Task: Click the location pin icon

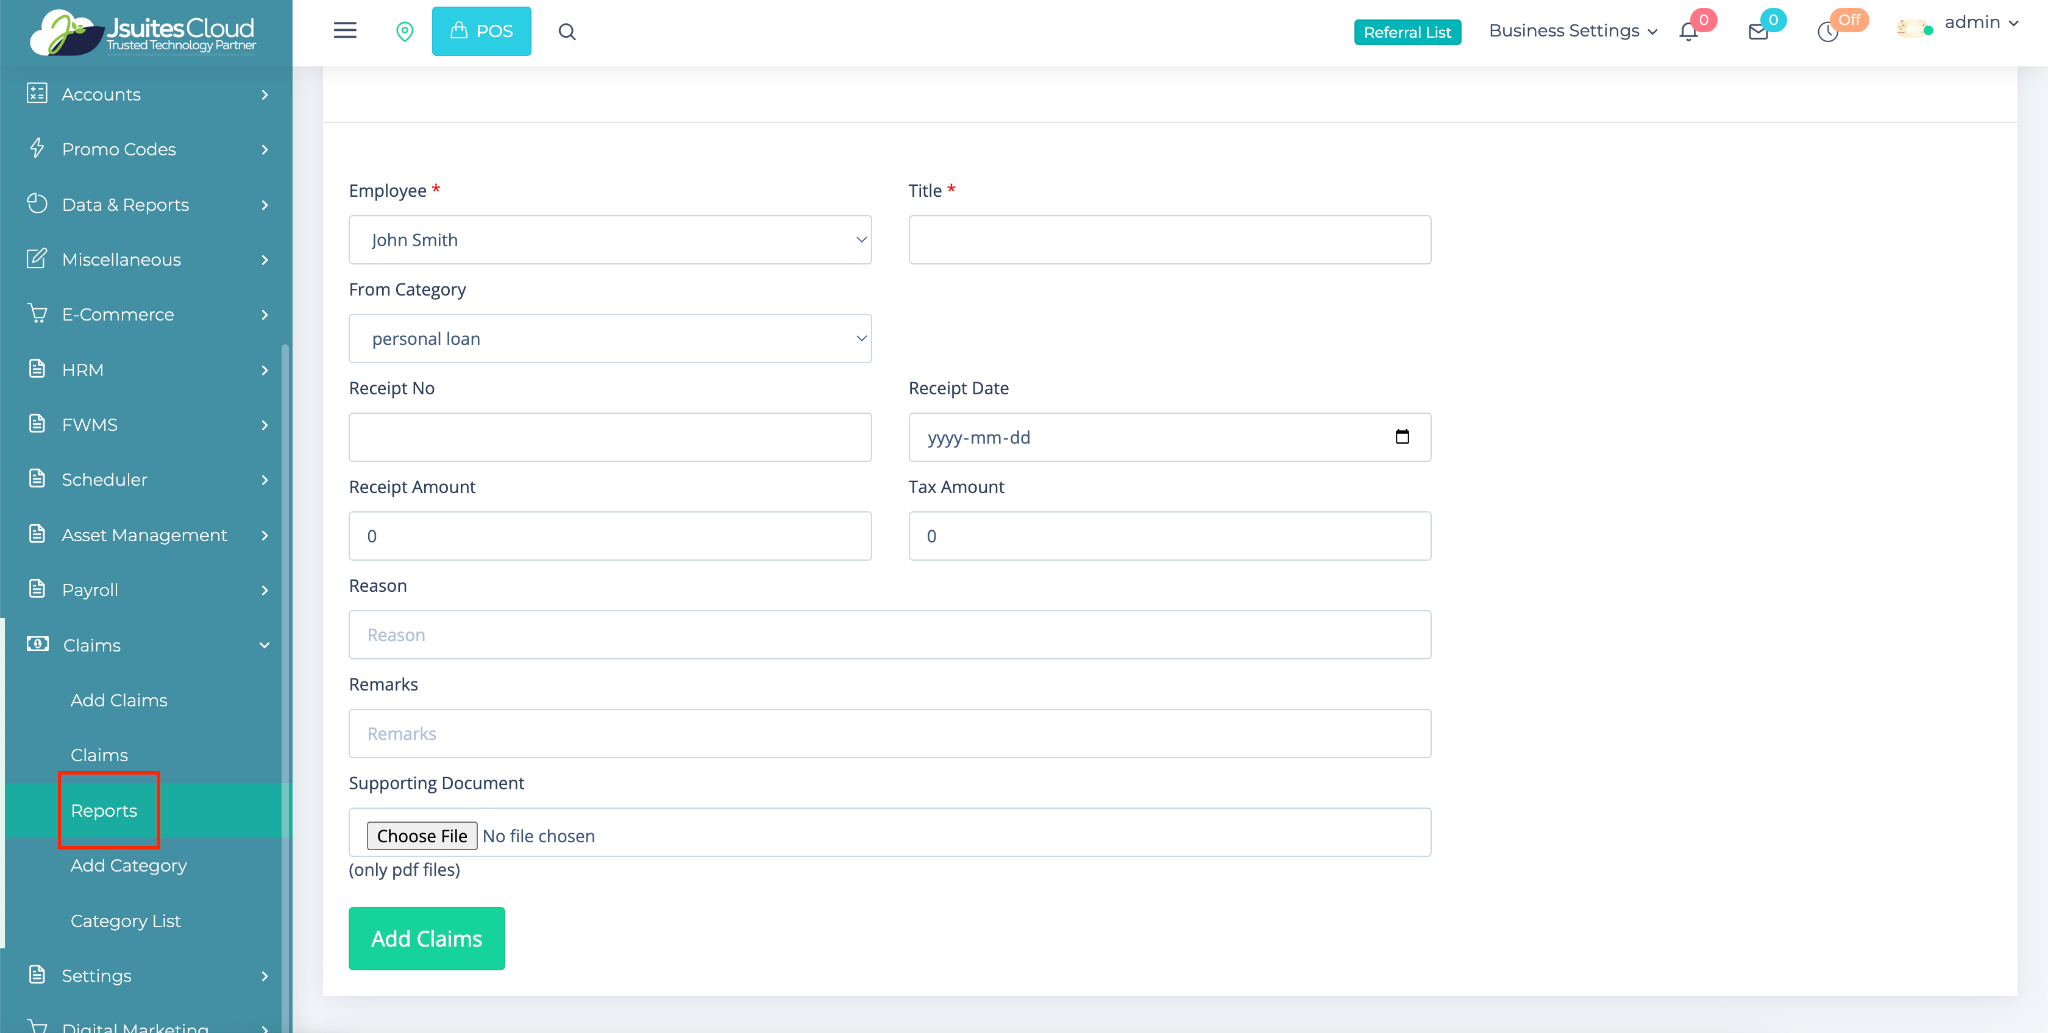Action: click(x=405, y=32)
